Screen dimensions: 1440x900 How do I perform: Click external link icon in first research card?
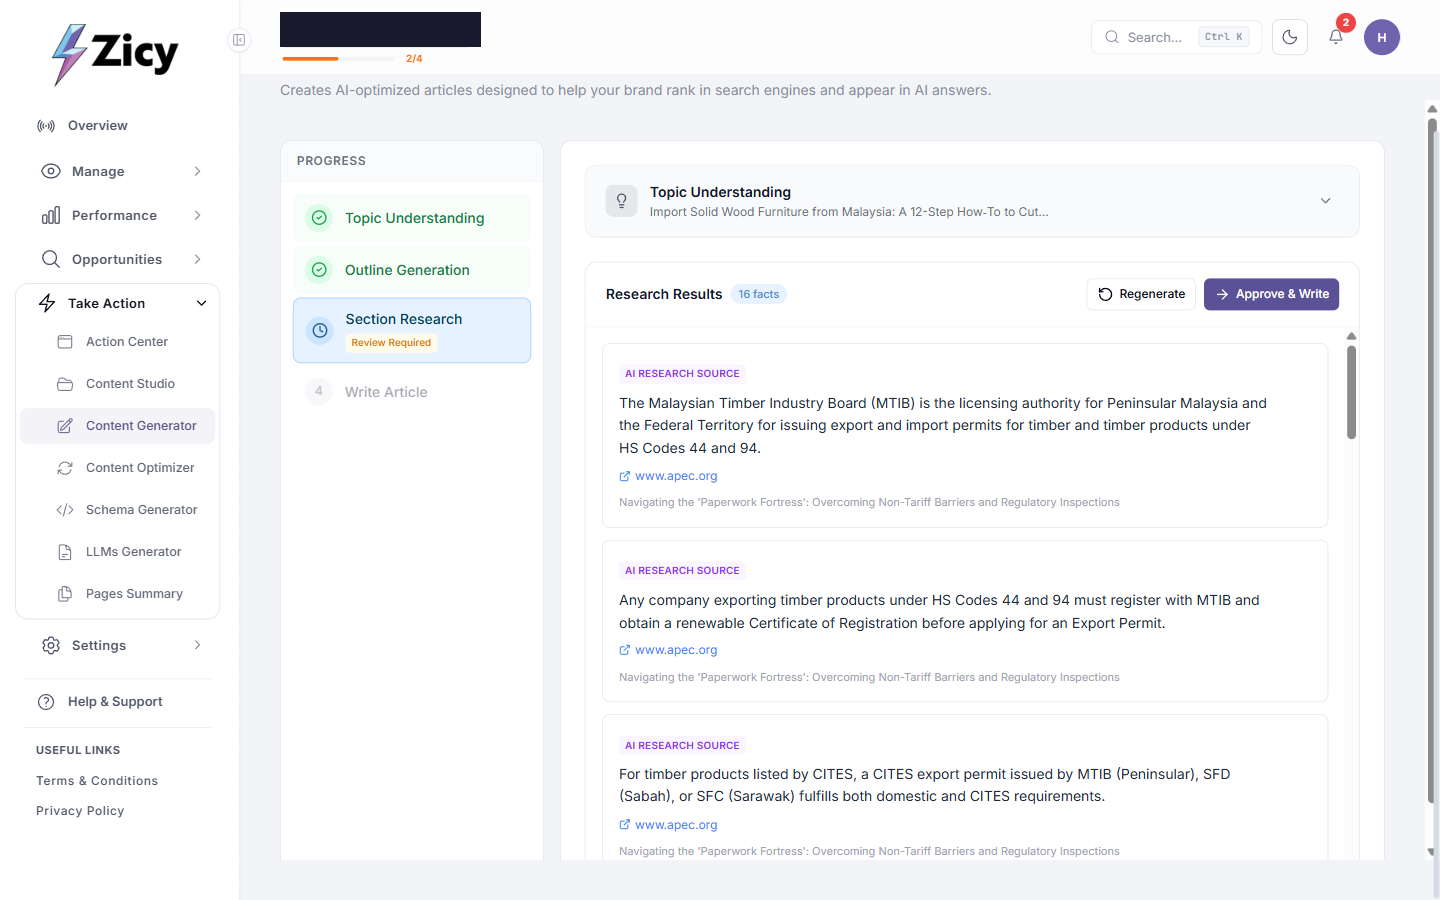point(625,476)
